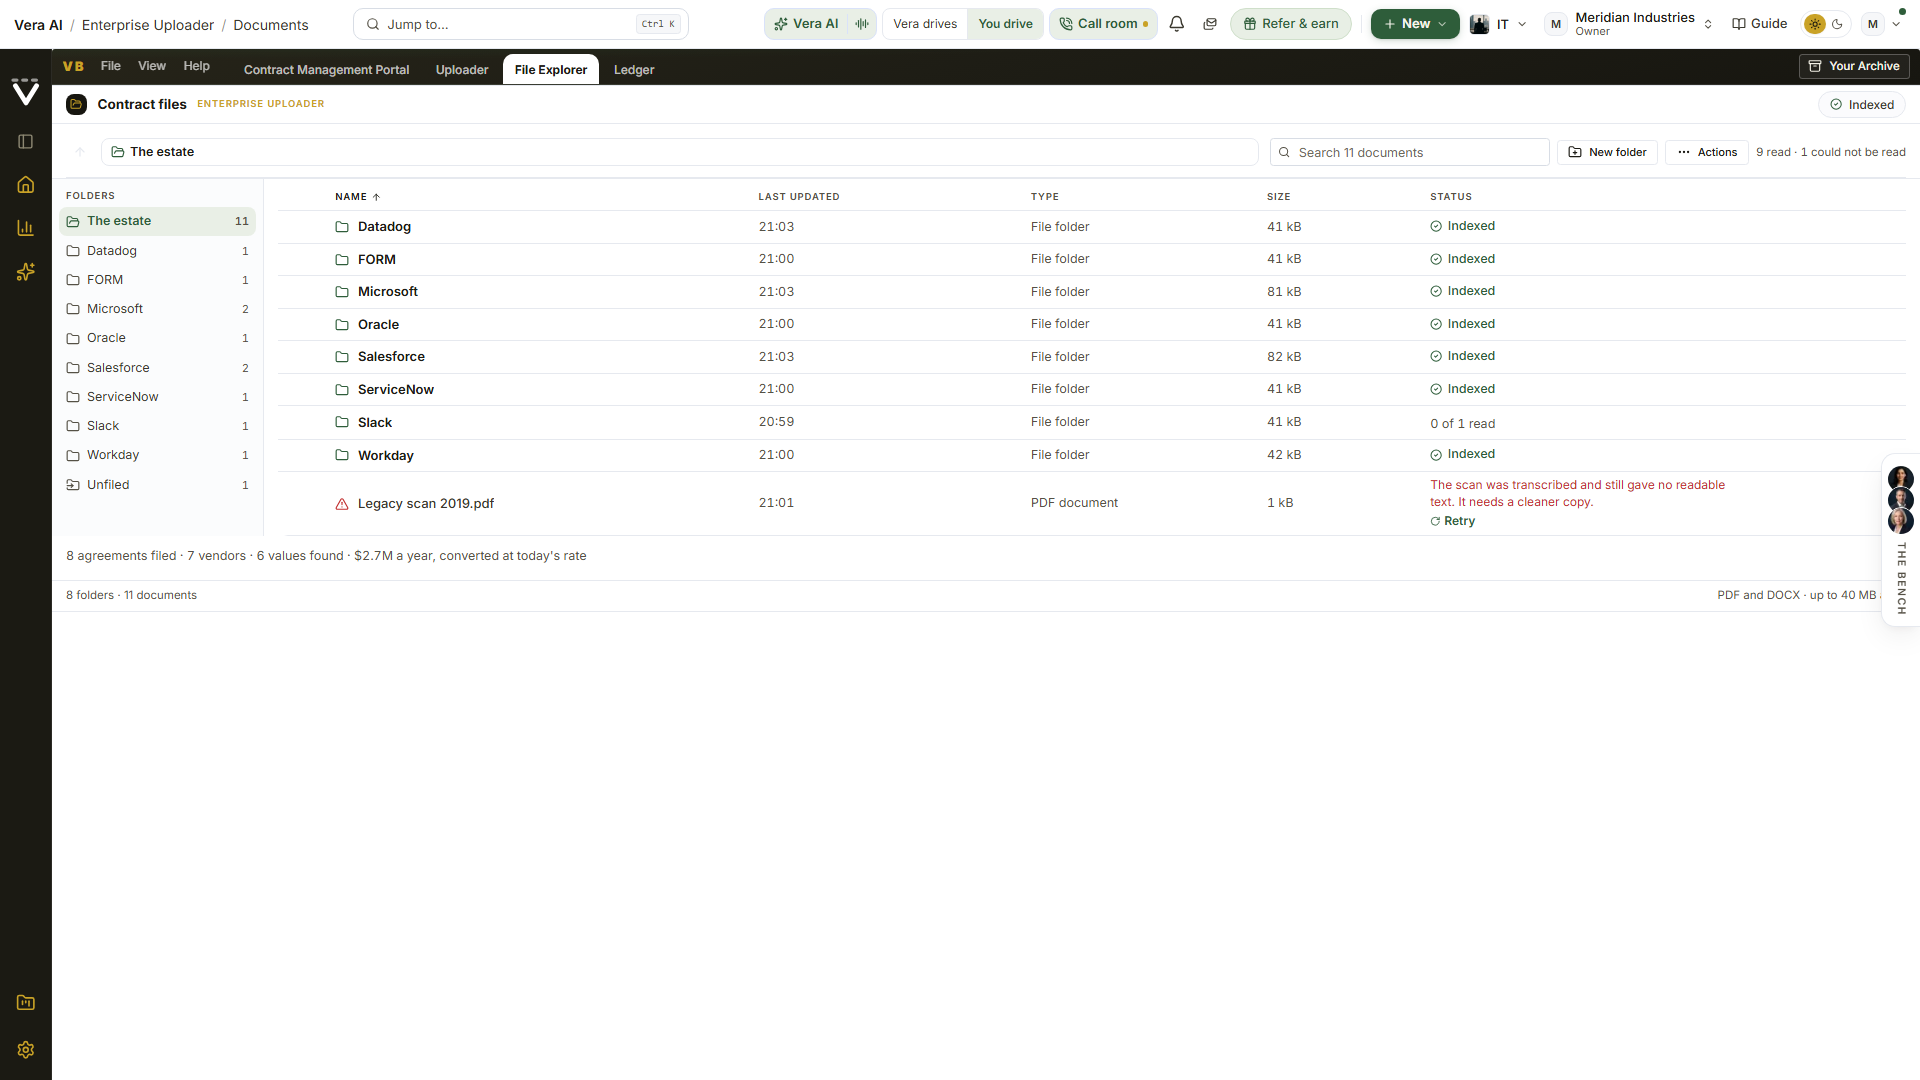Screen dimensions: 1920x1080
Task: Click the Enterprise Uploader breadcrumb
Action: click(148, 25)
